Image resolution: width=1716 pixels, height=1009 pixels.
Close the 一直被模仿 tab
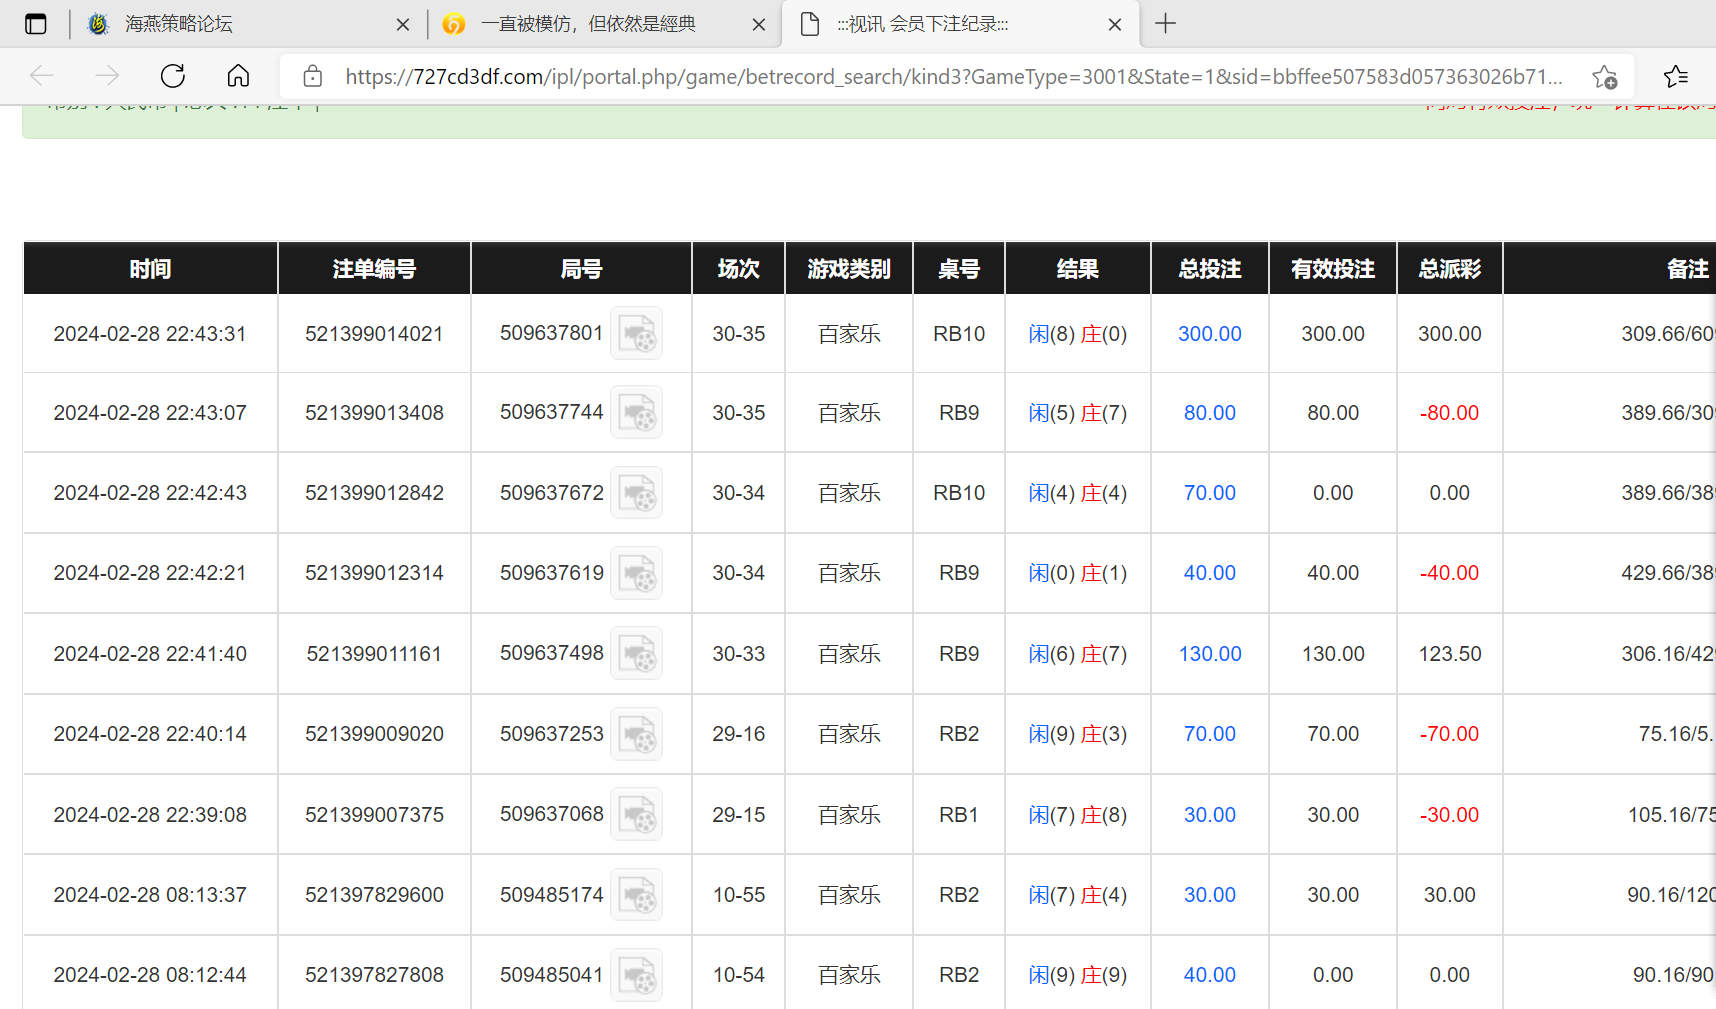point(759,25)
